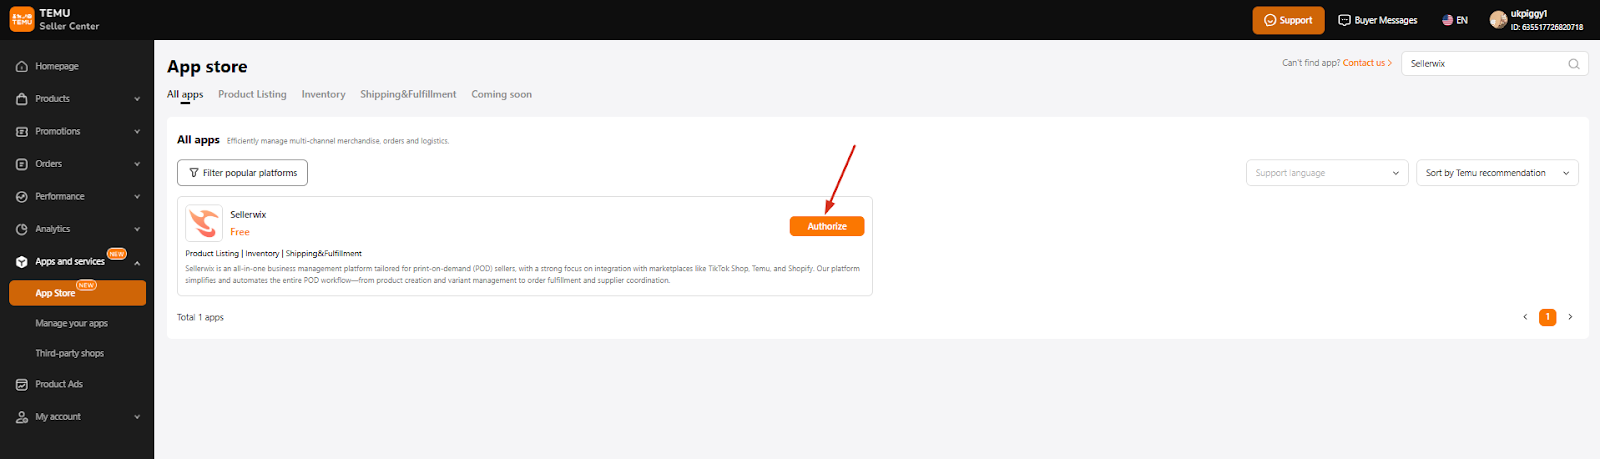Click the Contact us link

[1366, 63]
